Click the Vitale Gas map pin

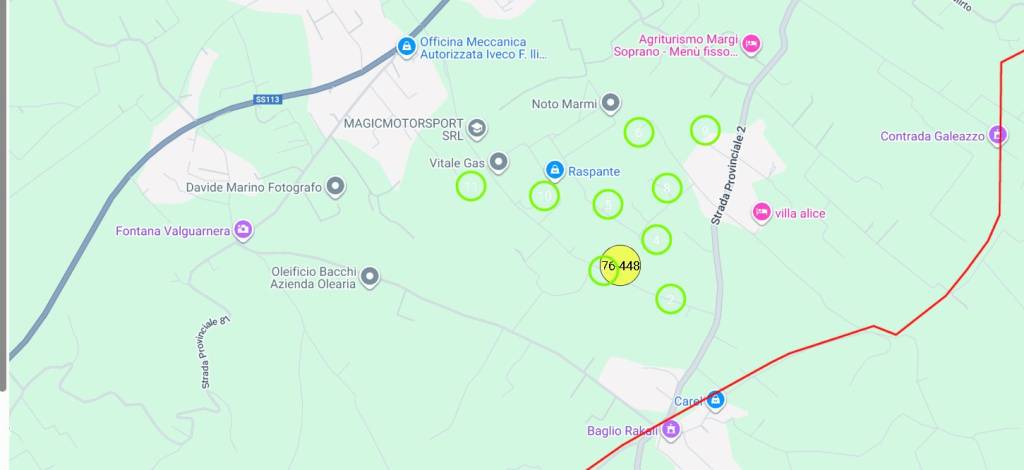(x=498, y=162)
